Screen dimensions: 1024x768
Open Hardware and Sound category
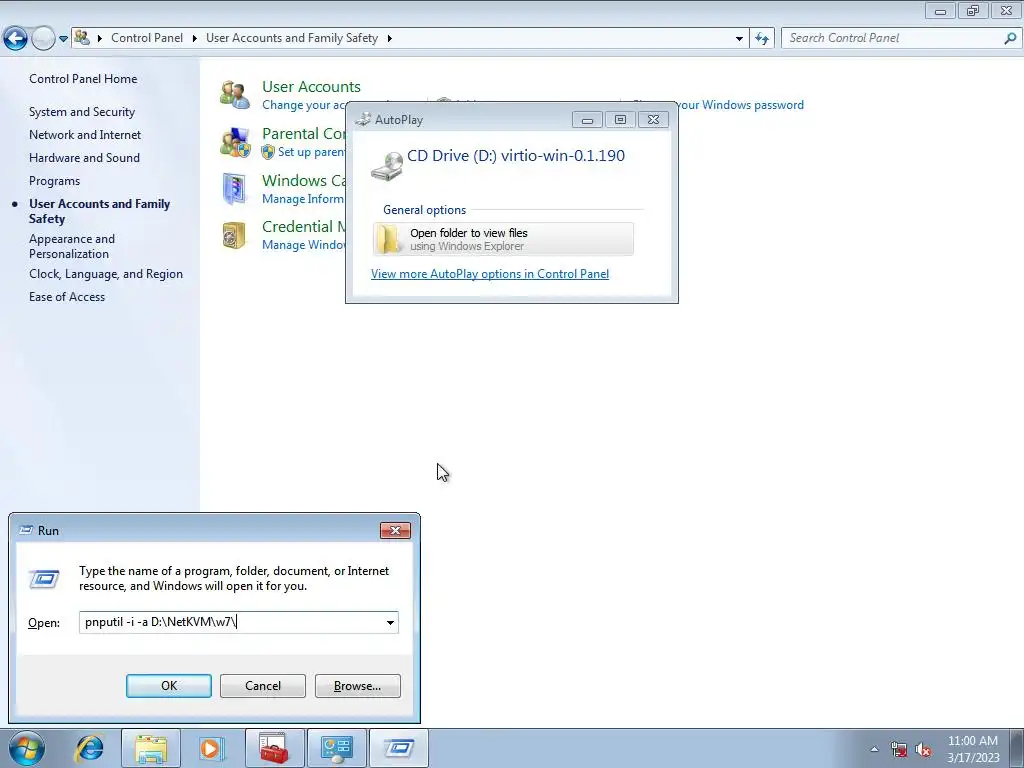point(84,157)
